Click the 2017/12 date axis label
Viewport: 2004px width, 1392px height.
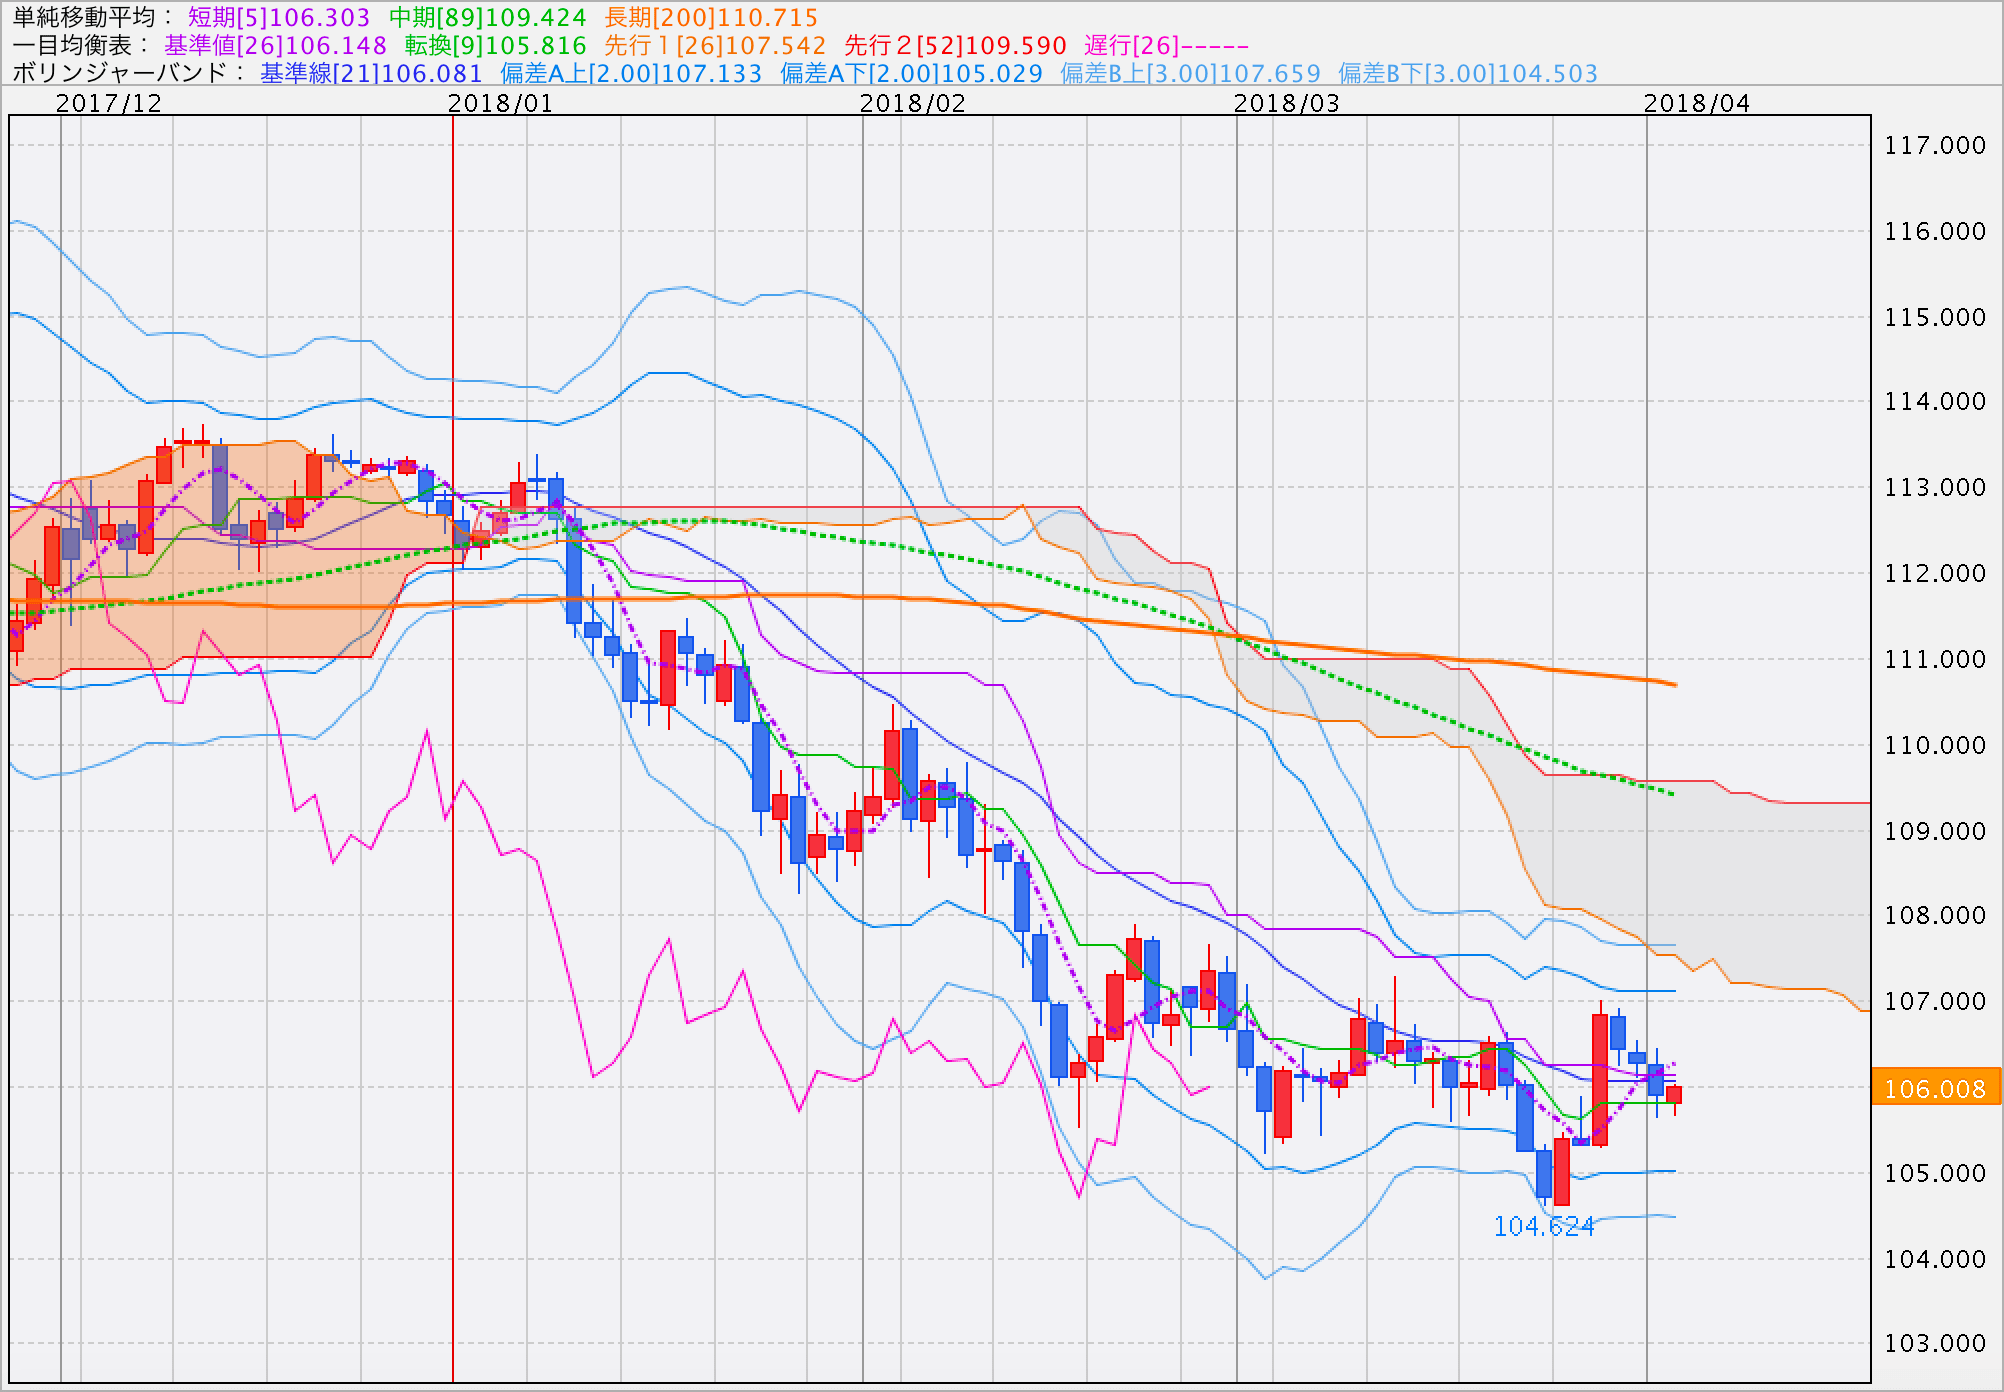[x=109, y=103]
